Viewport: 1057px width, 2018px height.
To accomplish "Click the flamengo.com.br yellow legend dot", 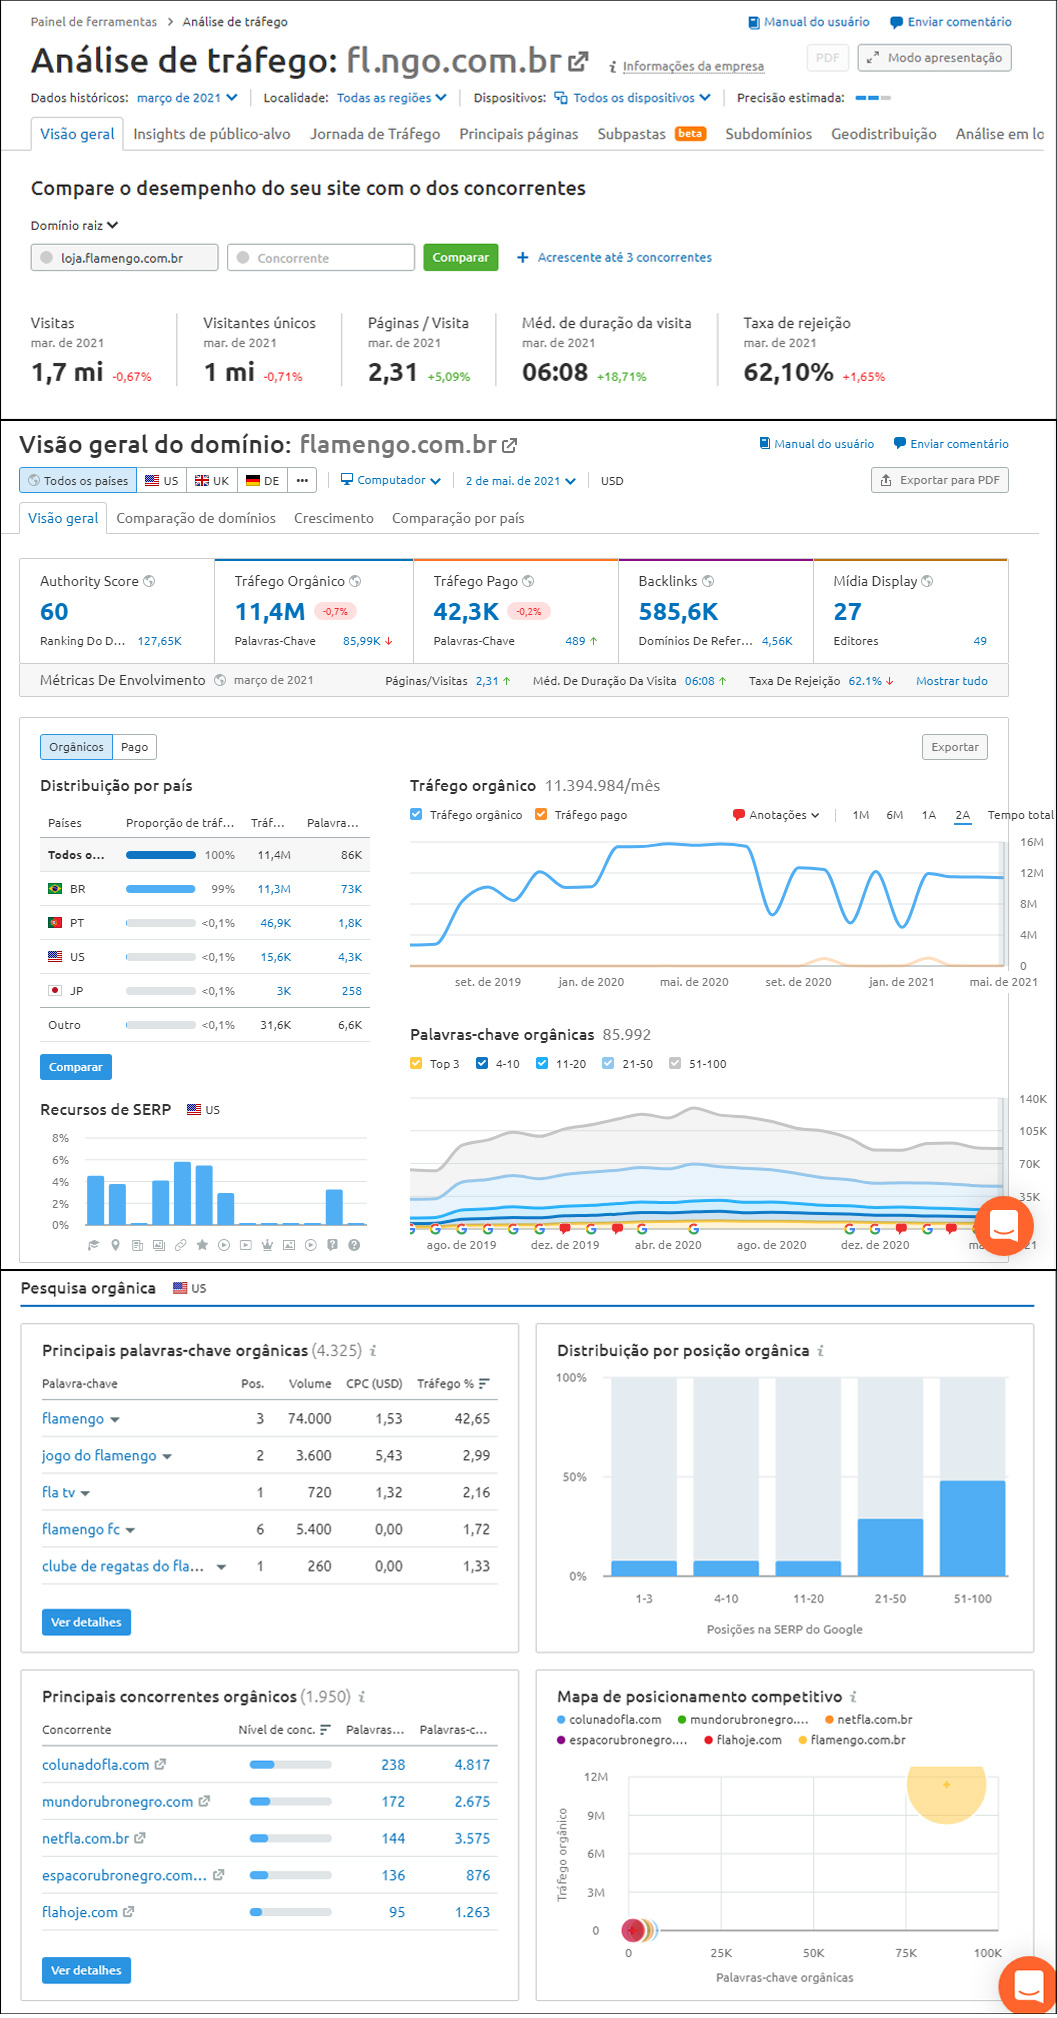I will click(803, 1740).
